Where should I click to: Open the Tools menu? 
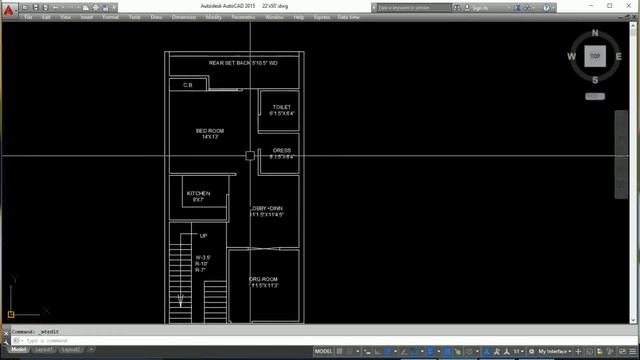coord(134,17)
